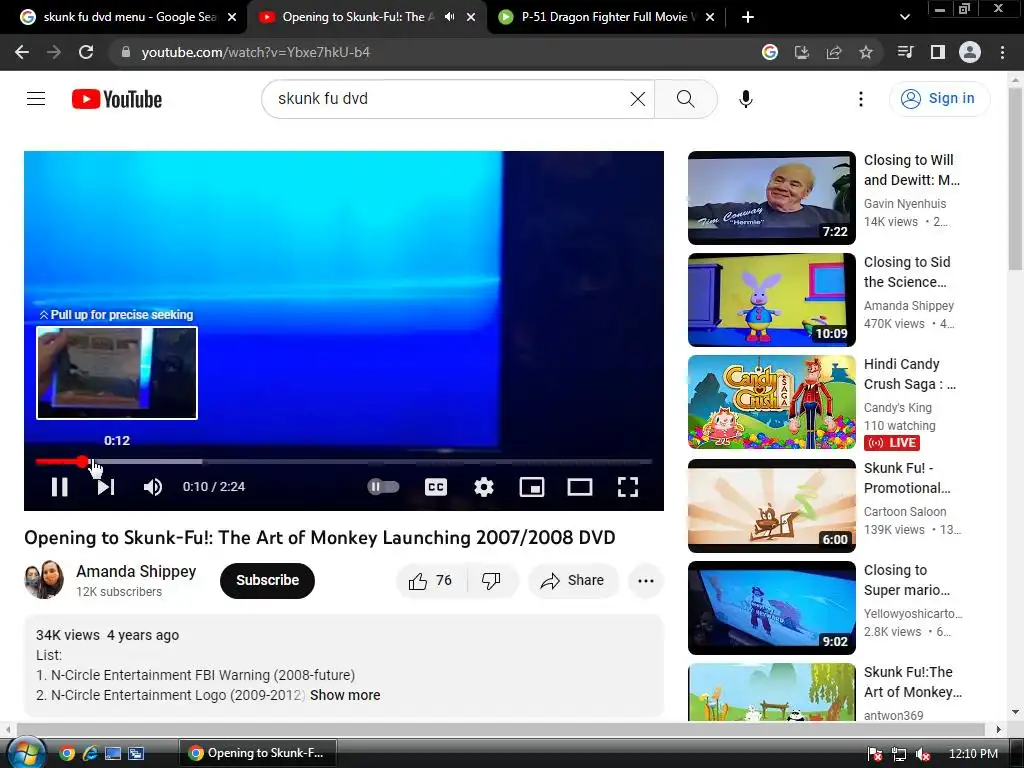This screenshot has height=768, width=1024.
Task: Select the Opening to Skunk-F... taskbar button
Action: point(258,753)
